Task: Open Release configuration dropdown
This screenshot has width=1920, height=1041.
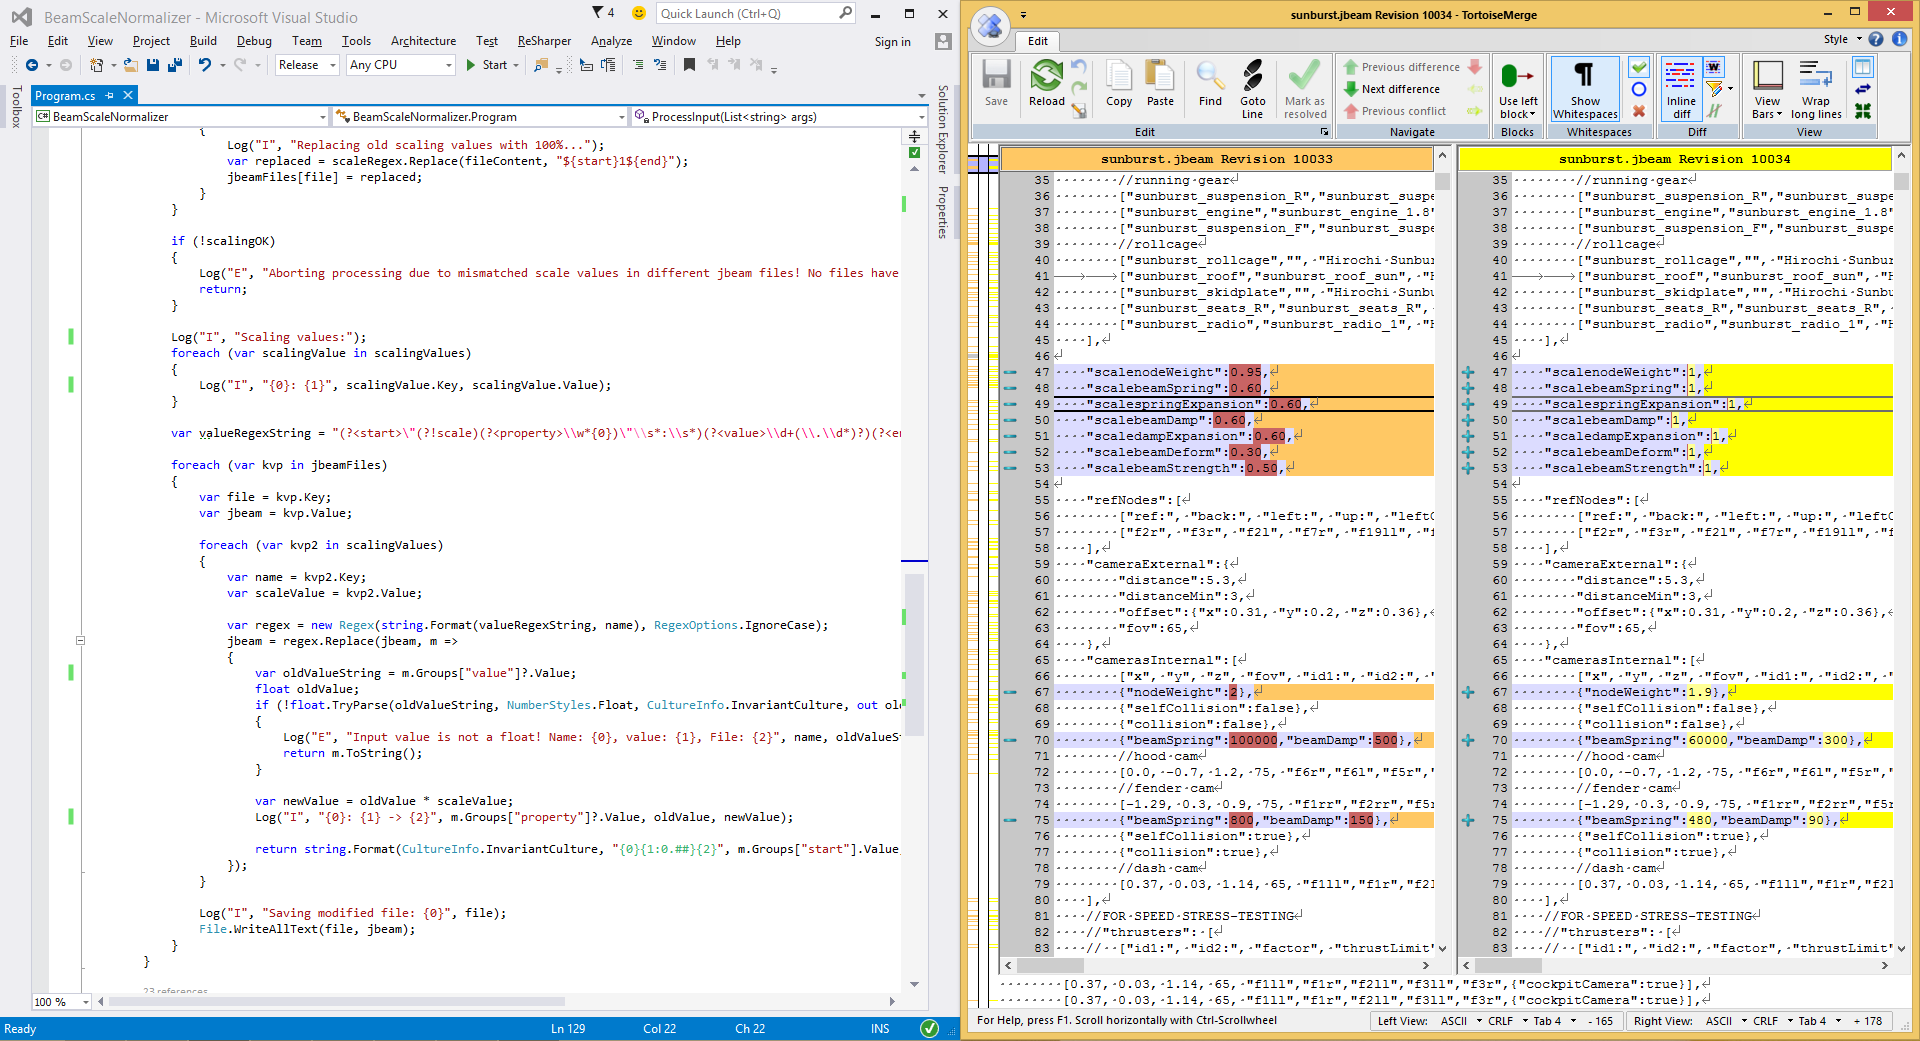Action: click(307, 65)
